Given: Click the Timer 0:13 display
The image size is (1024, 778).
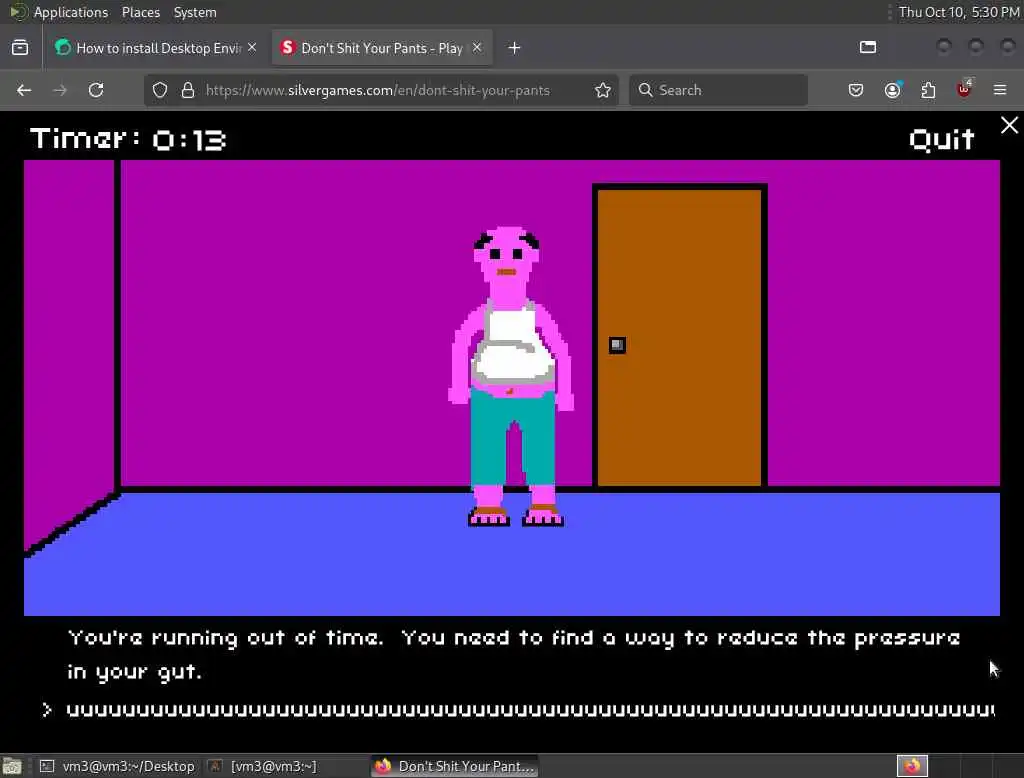Looking at the screenshot, I should (127, 139).
